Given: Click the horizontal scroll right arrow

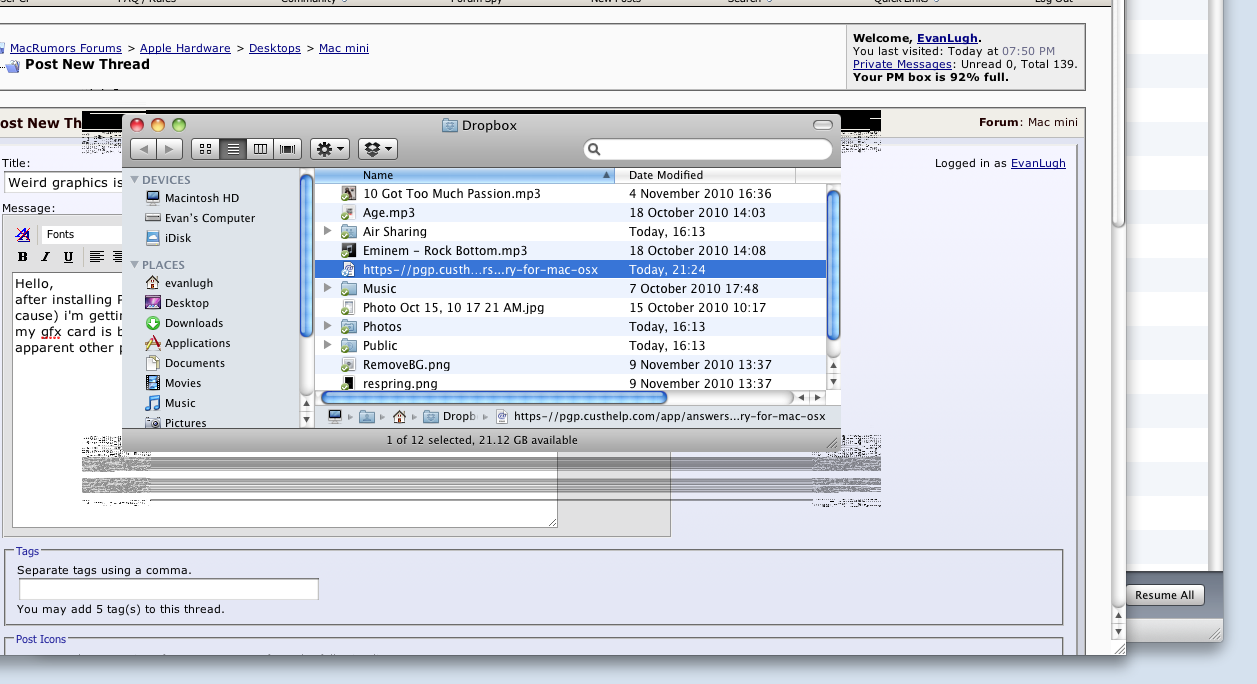Looking at the screenshot, I should [818, 398].
